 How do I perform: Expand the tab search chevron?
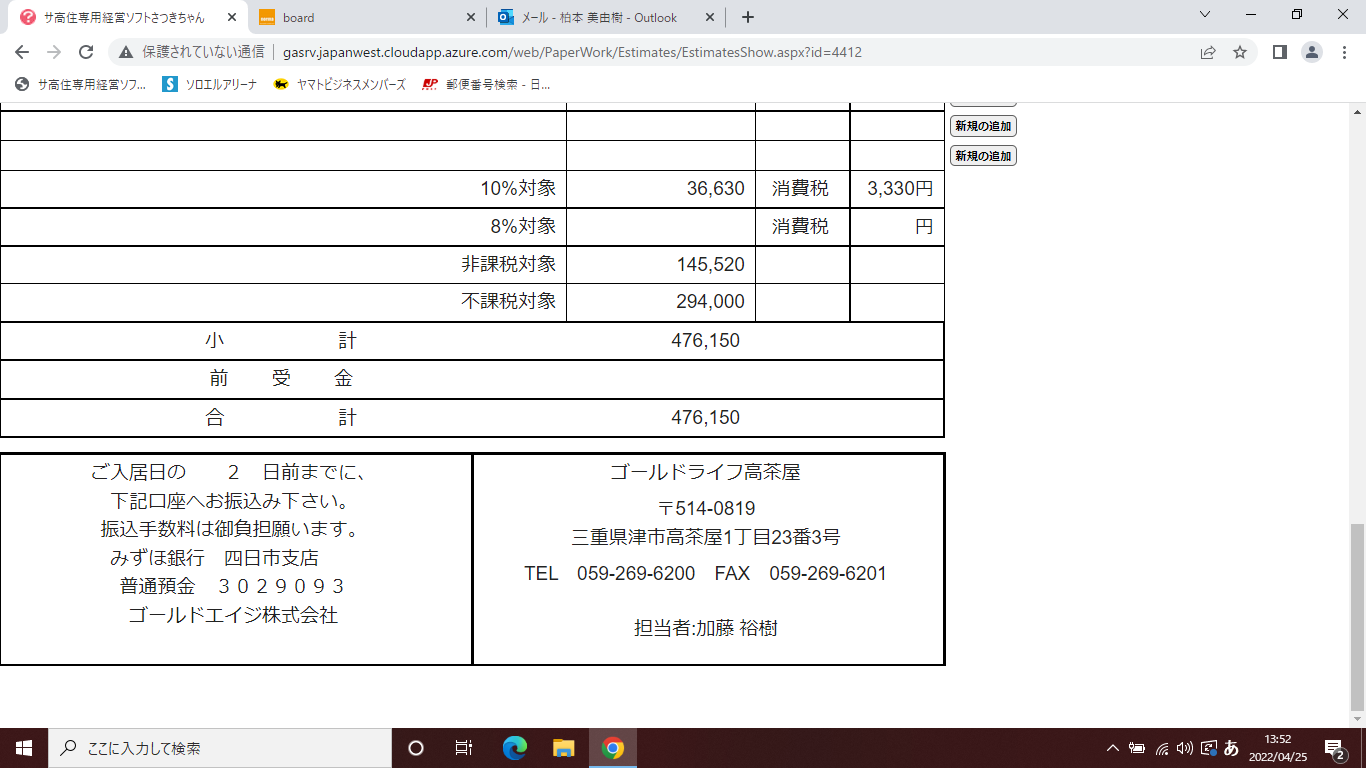(1205, 15)
